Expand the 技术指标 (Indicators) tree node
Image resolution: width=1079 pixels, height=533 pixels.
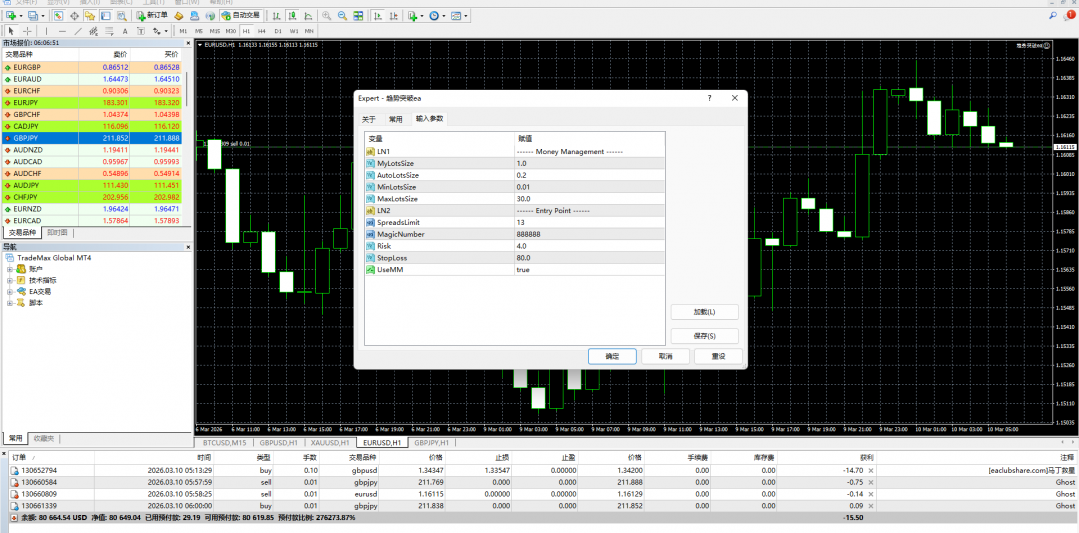[9, 280]
